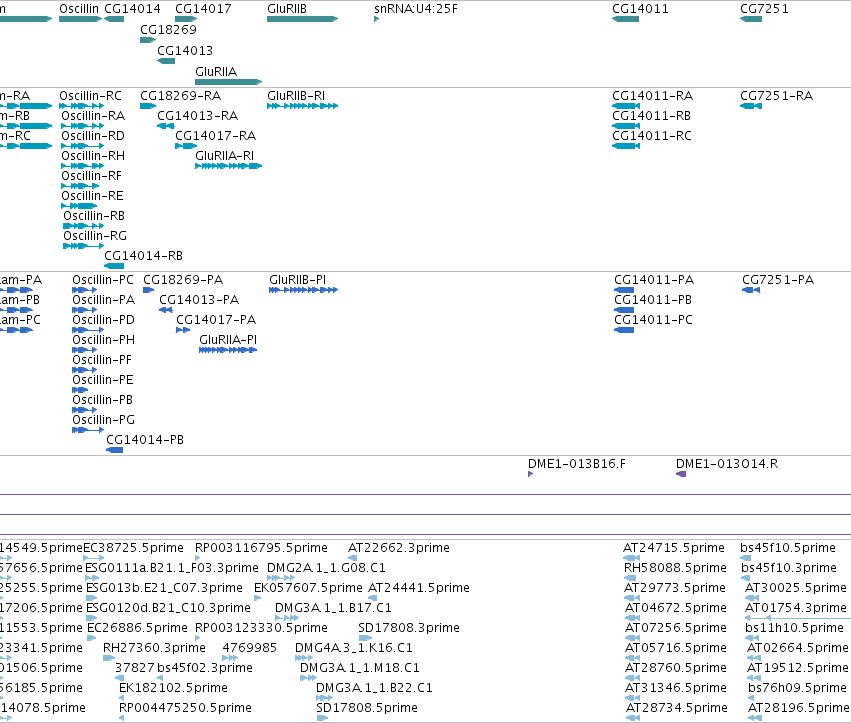This screenshot has width=851, height=723.
Task: Select the CG14017-RA transcript
Action: 215,136
